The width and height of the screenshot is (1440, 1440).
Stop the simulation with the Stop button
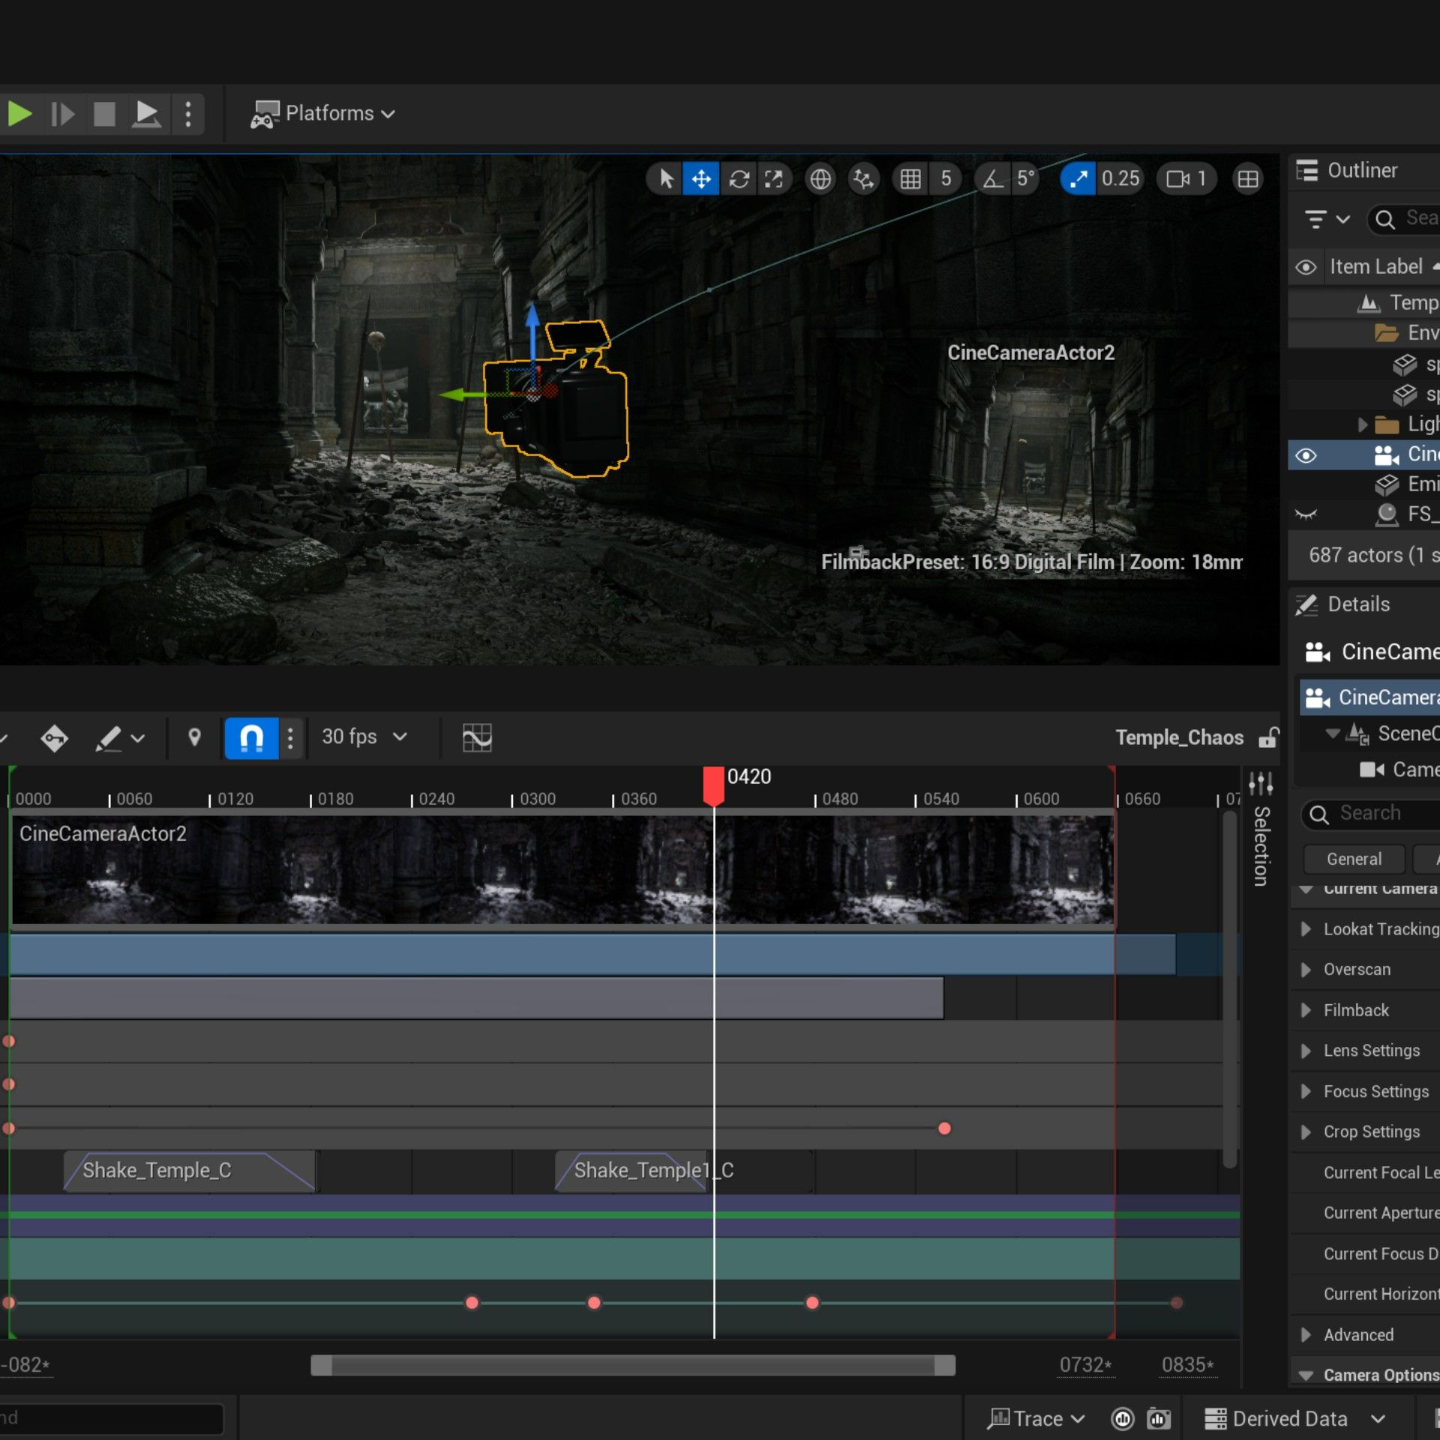[104, 114]
